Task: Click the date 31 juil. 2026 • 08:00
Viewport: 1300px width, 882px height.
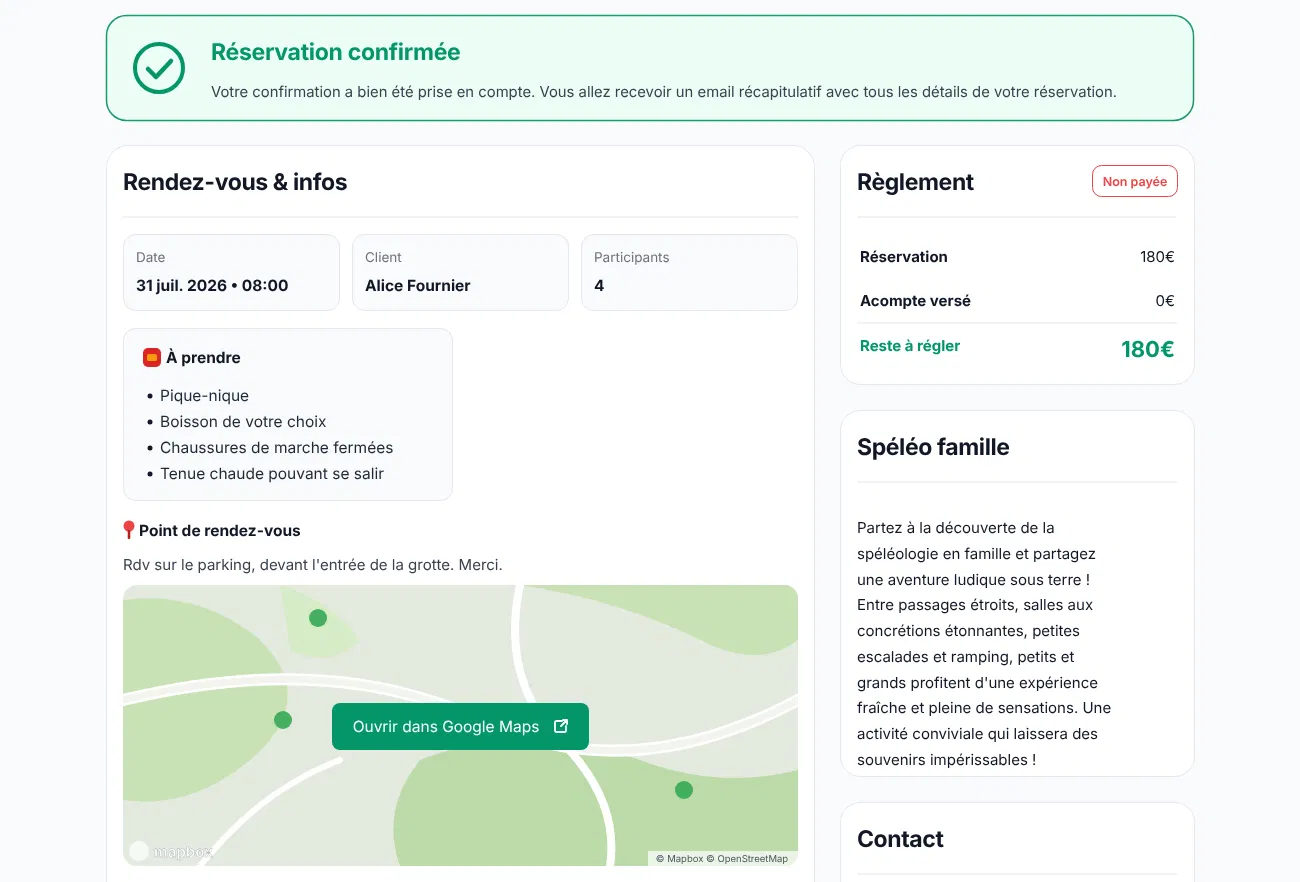Action: (212, 285)
